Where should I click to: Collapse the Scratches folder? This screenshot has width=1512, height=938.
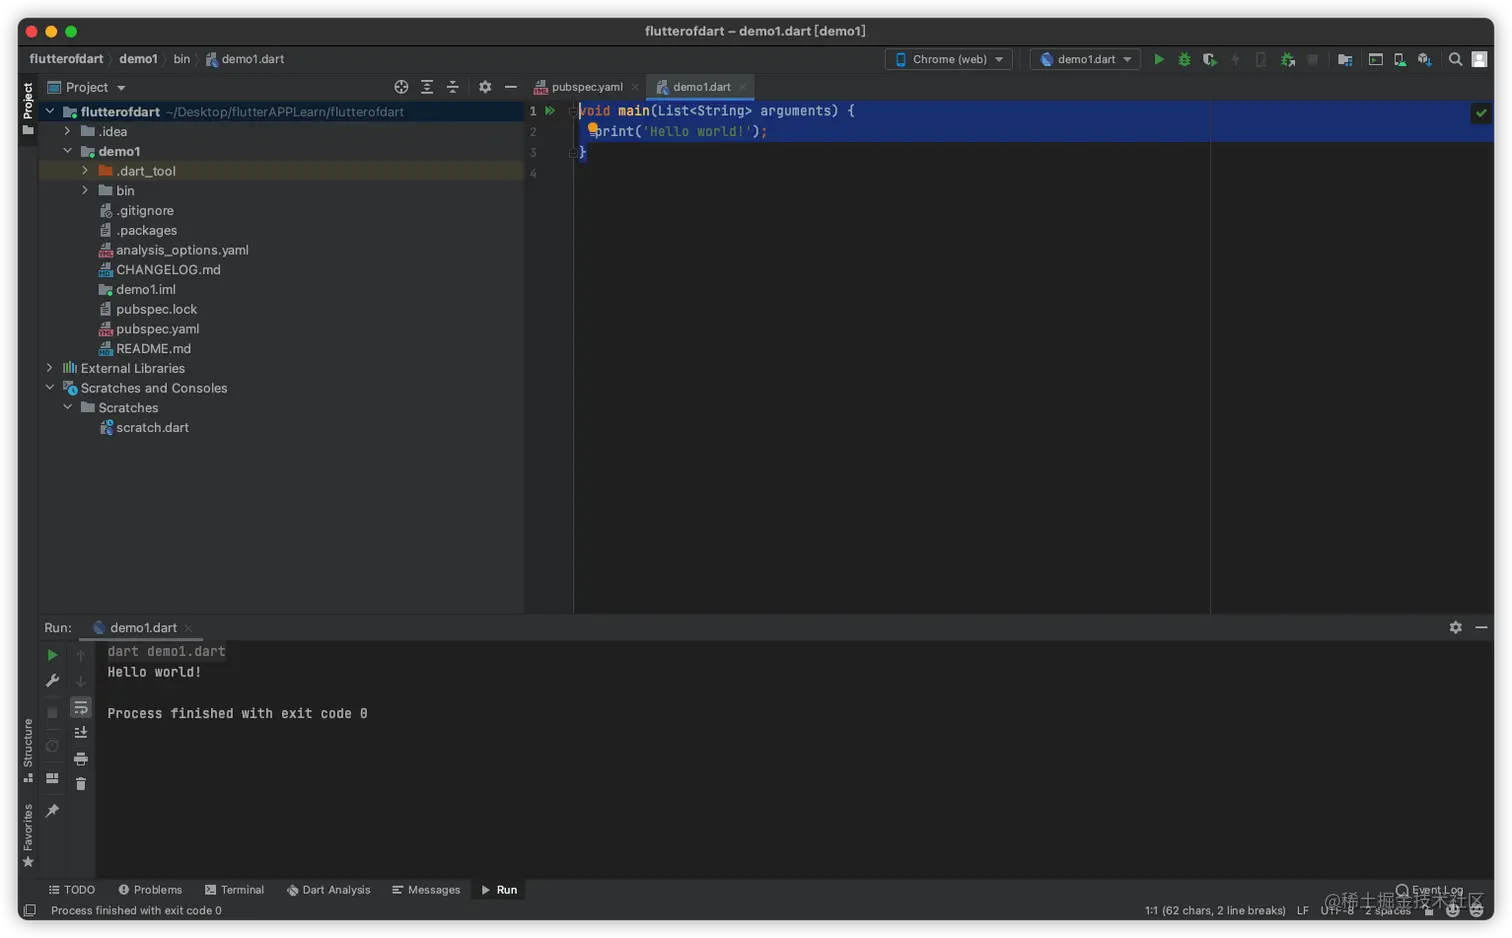(68, 407)
